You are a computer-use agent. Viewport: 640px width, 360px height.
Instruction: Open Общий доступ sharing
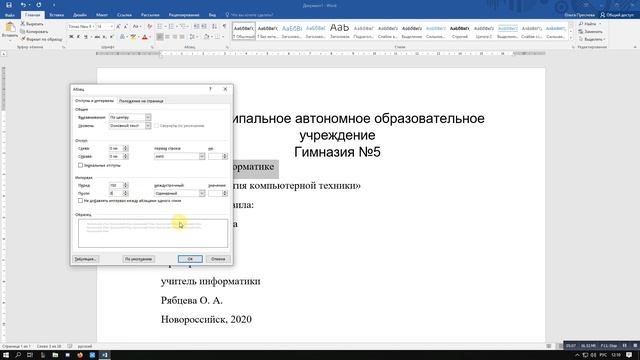coord(617,15)
